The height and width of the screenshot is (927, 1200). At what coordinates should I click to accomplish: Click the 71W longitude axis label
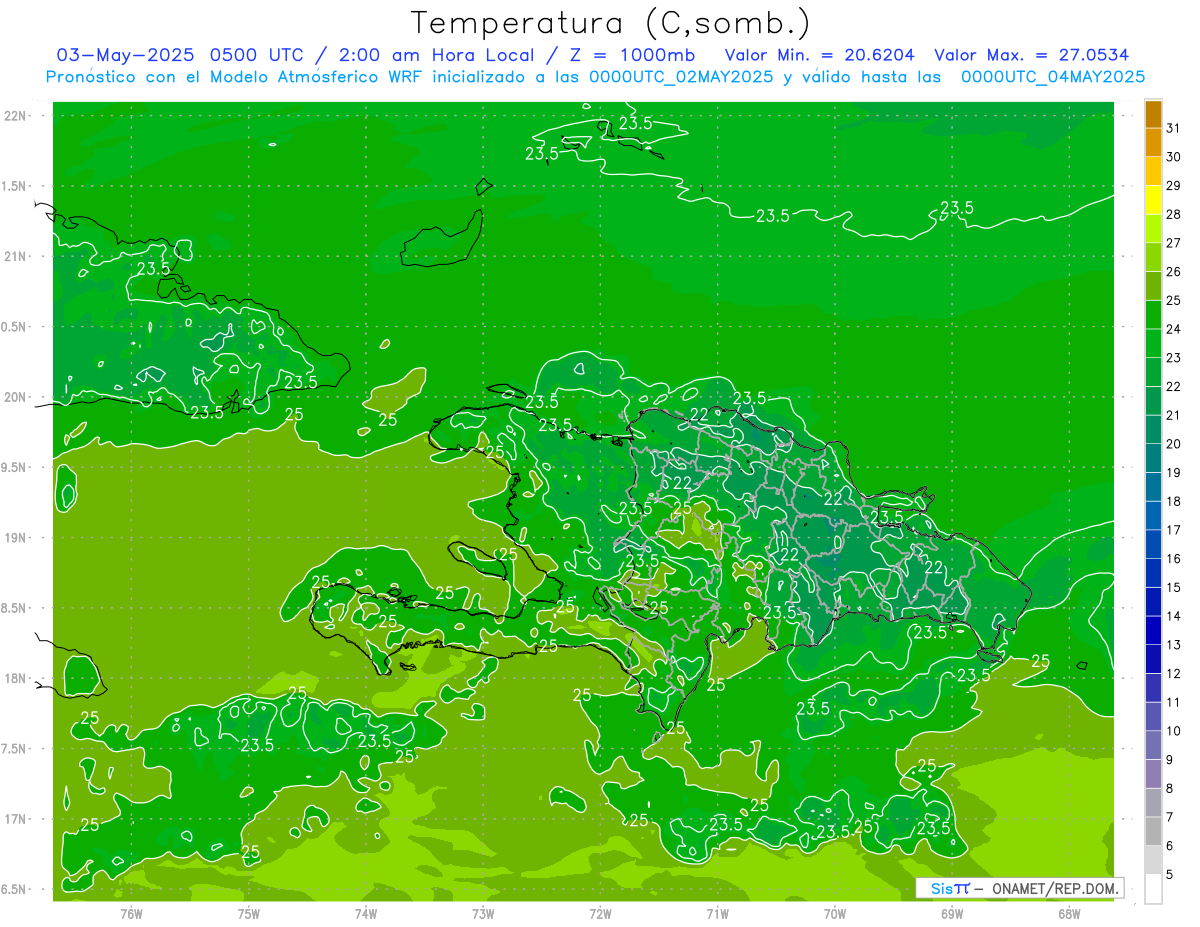click(717, 913)
